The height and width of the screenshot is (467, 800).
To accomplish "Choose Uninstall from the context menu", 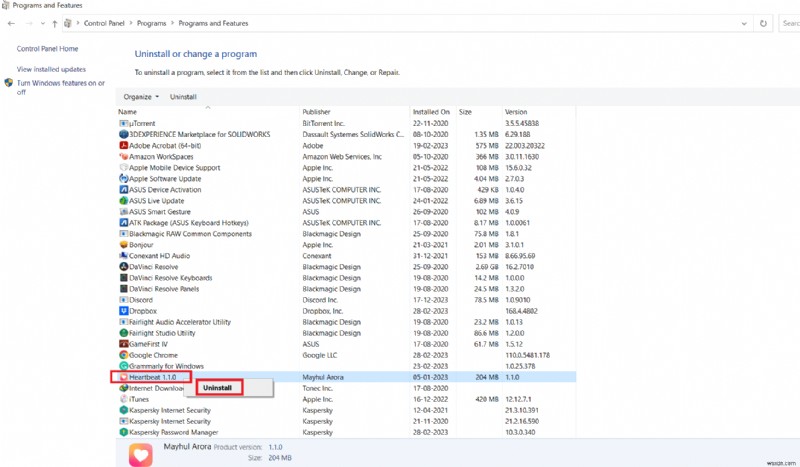I will click(x=219, y=388).
